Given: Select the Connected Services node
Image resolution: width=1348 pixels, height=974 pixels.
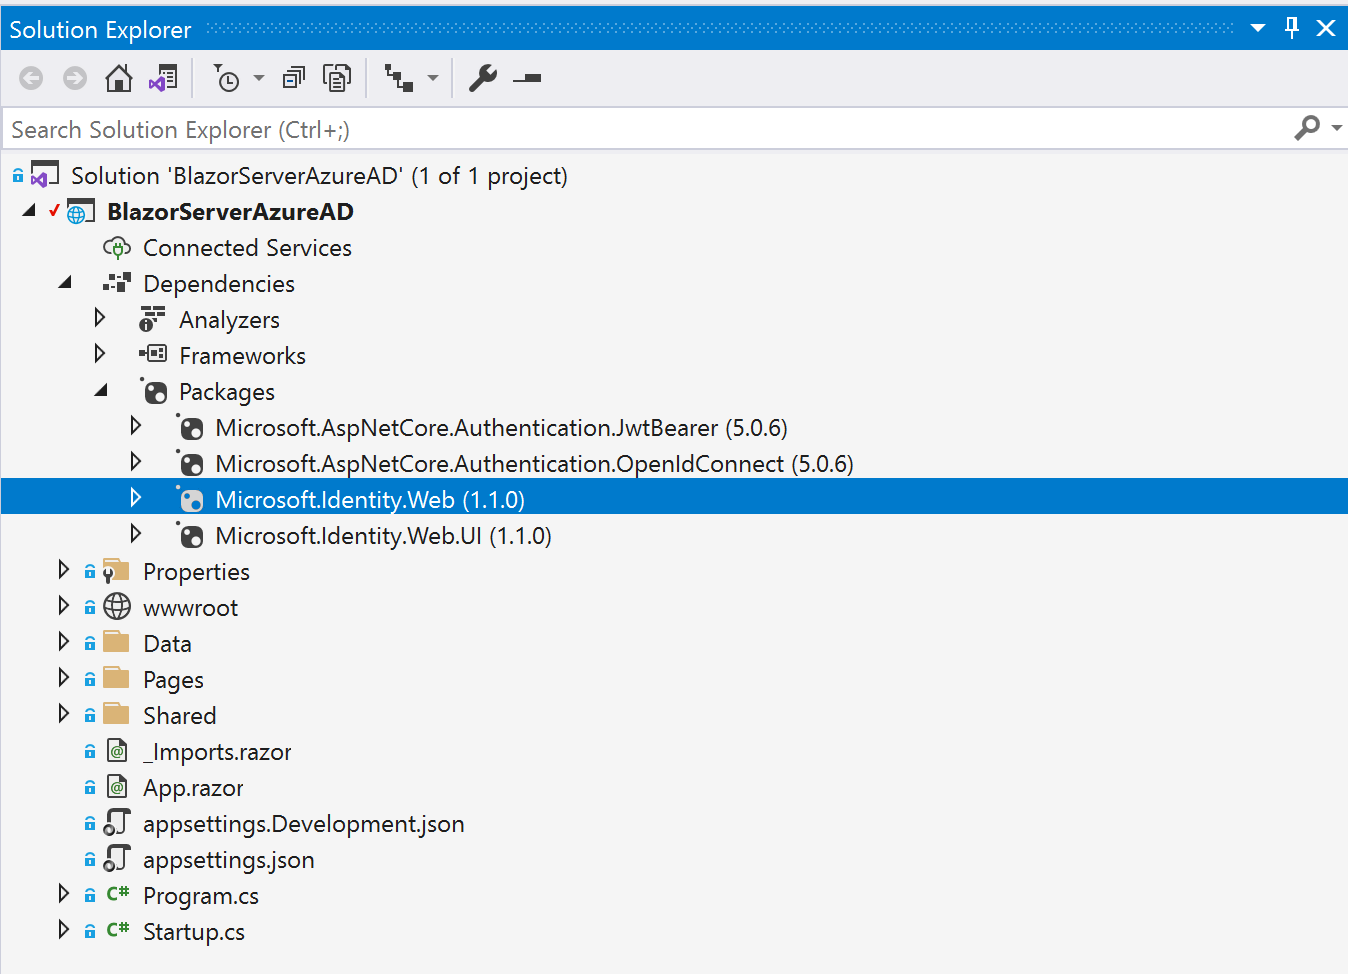Looking at the screenshot, I should tap(246, 247).
